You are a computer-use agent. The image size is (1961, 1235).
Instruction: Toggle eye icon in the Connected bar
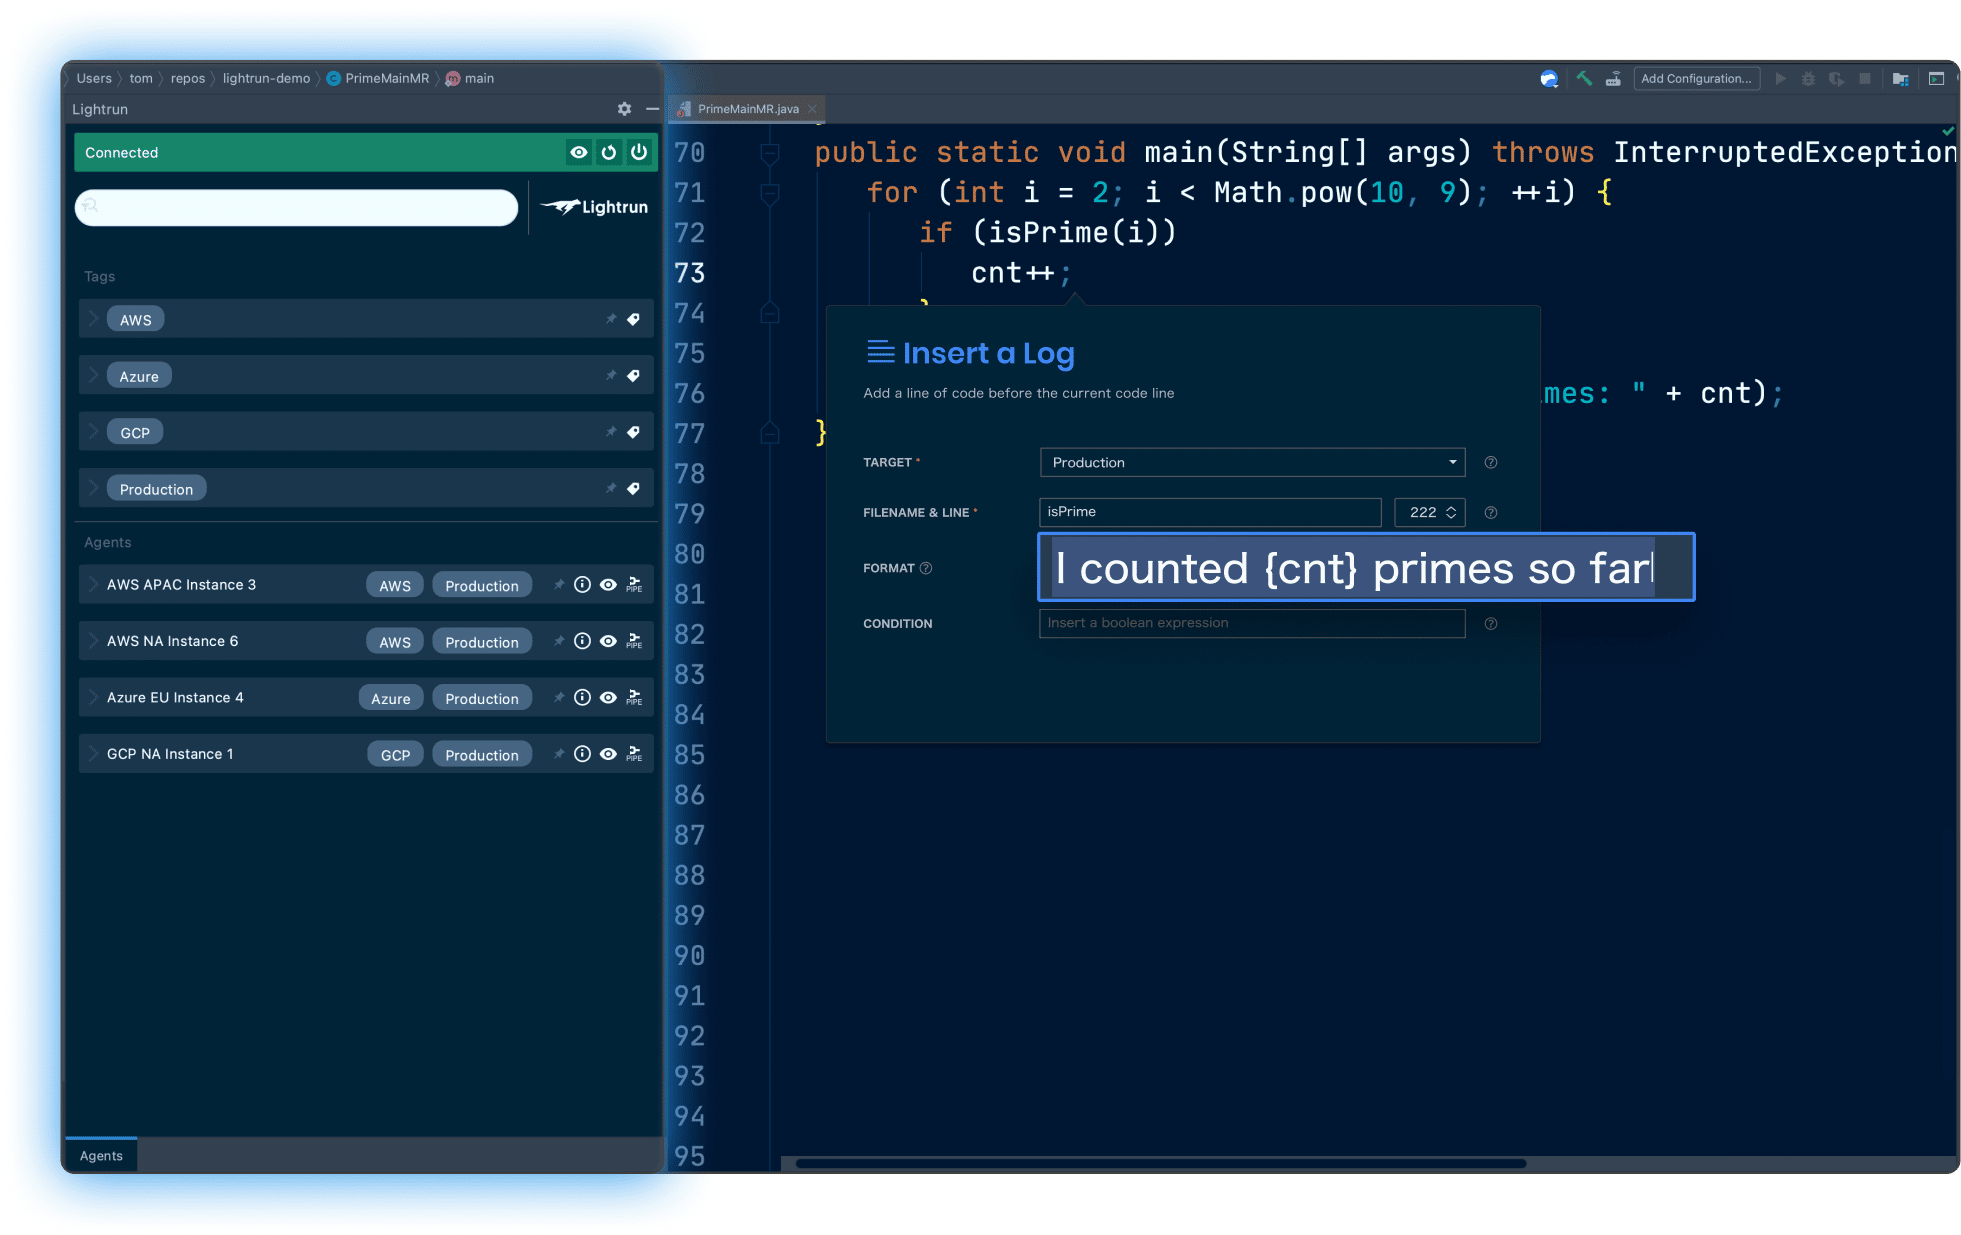tap(579, 152)
